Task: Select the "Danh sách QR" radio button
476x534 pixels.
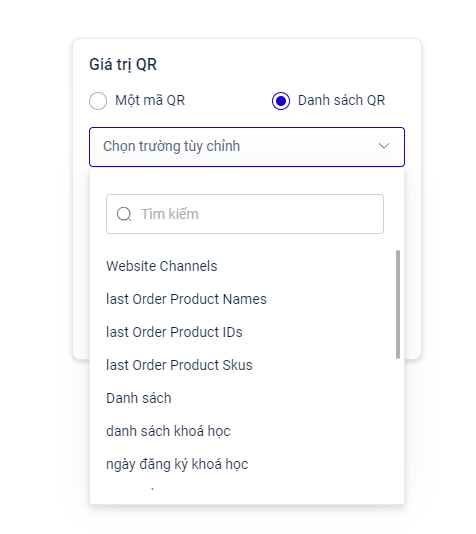Action: click(281, 101)
